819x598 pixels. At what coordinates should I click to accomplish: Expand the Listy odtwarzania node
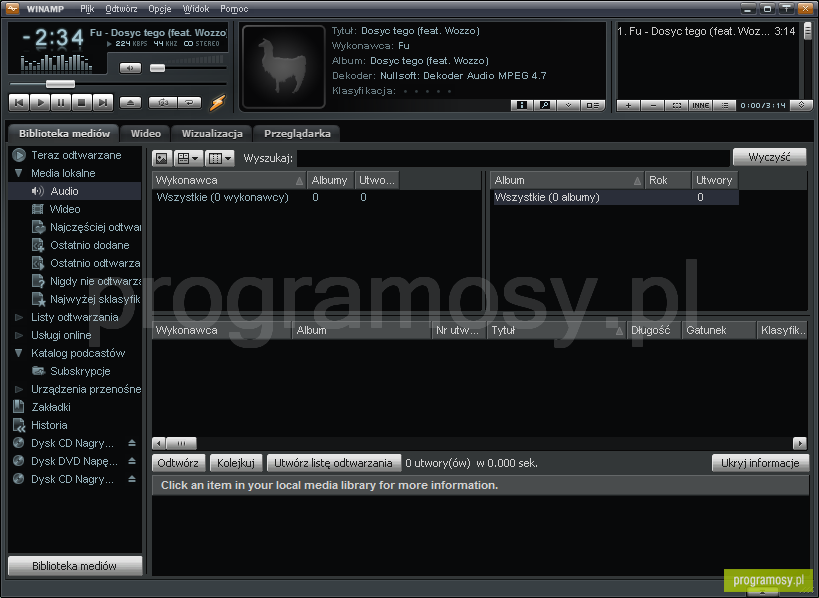[x=19, y=317]
